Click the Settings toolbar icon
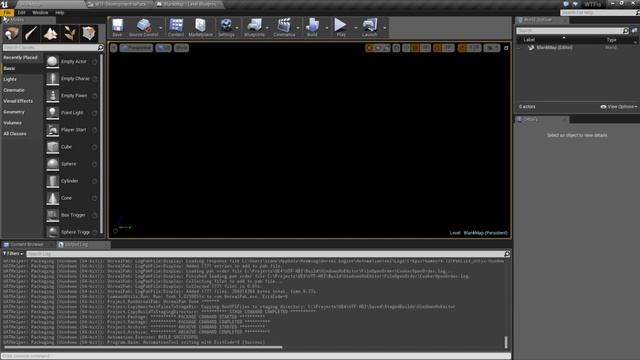The image size is (640, 360). (226, 25)
